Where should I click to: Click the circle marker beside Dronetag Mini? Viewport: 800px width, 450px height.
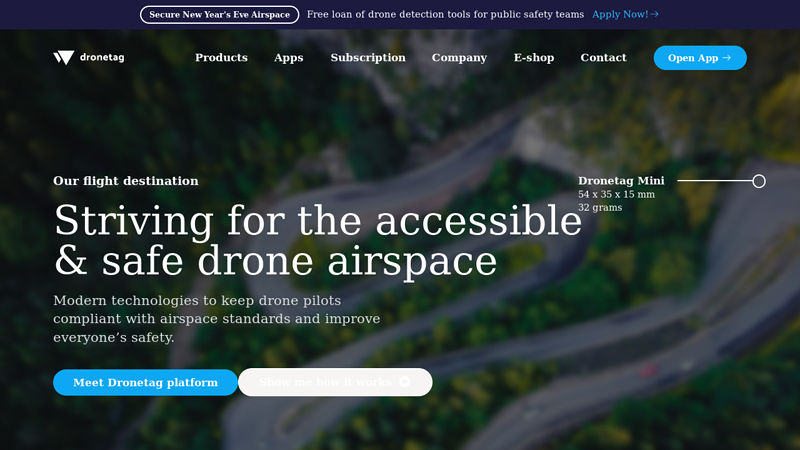coord(759,181)
